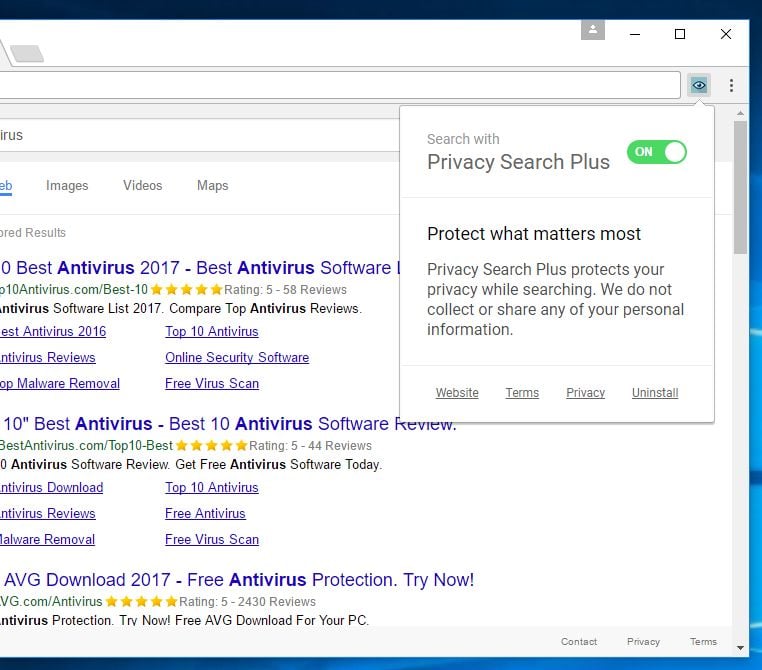Image resolution: width=762 pixels, height=670 pixels.
Task: Maximize the browser window
Action: [x=680, y=34]
